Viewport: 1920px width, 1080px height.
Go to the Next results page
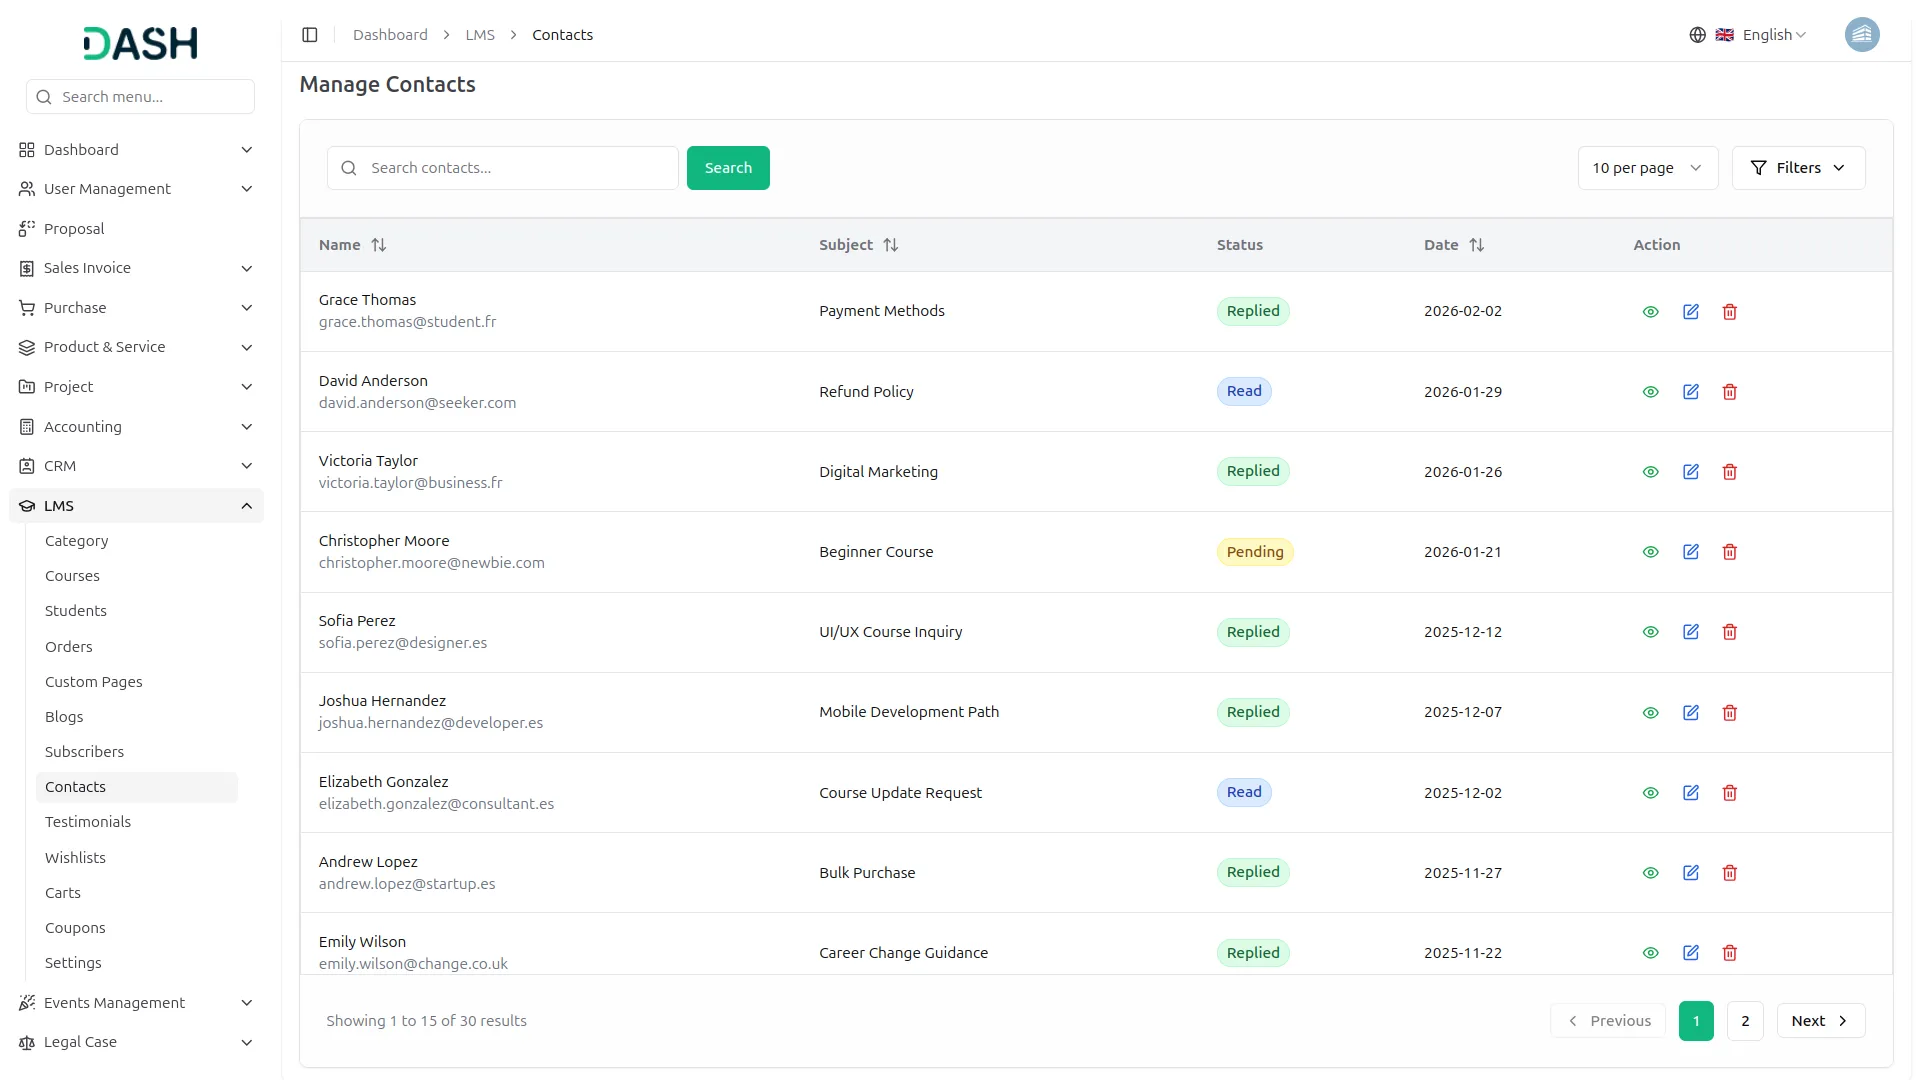(1819, 1021)
